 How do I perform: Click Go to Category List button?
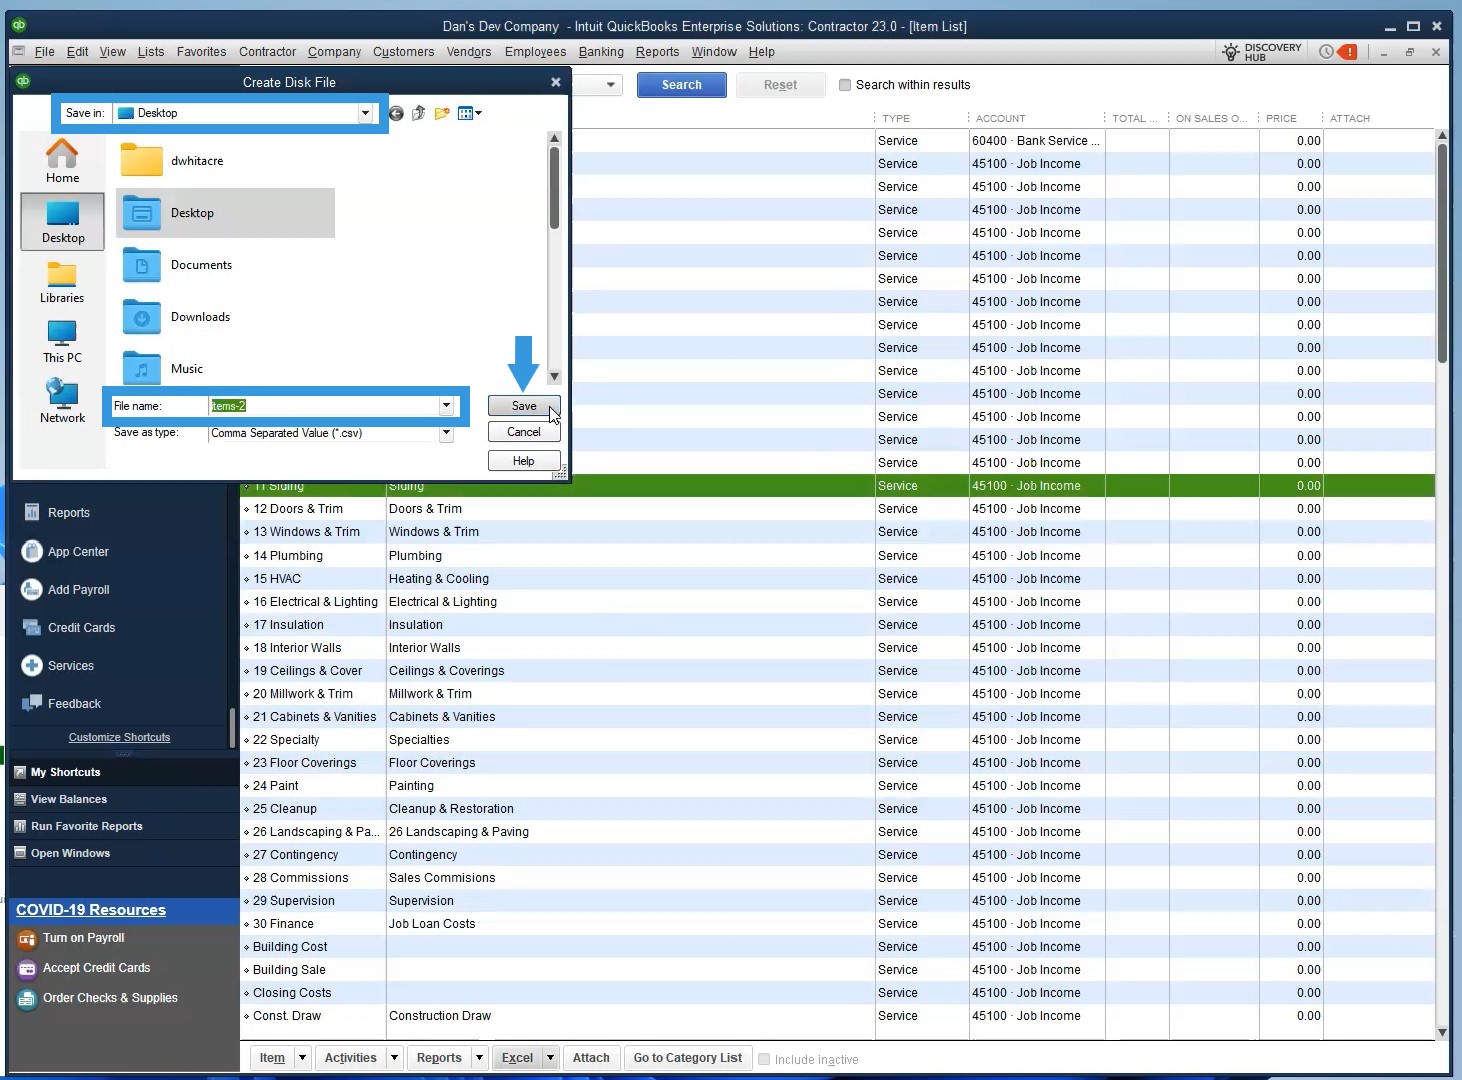coord(688,1058)
